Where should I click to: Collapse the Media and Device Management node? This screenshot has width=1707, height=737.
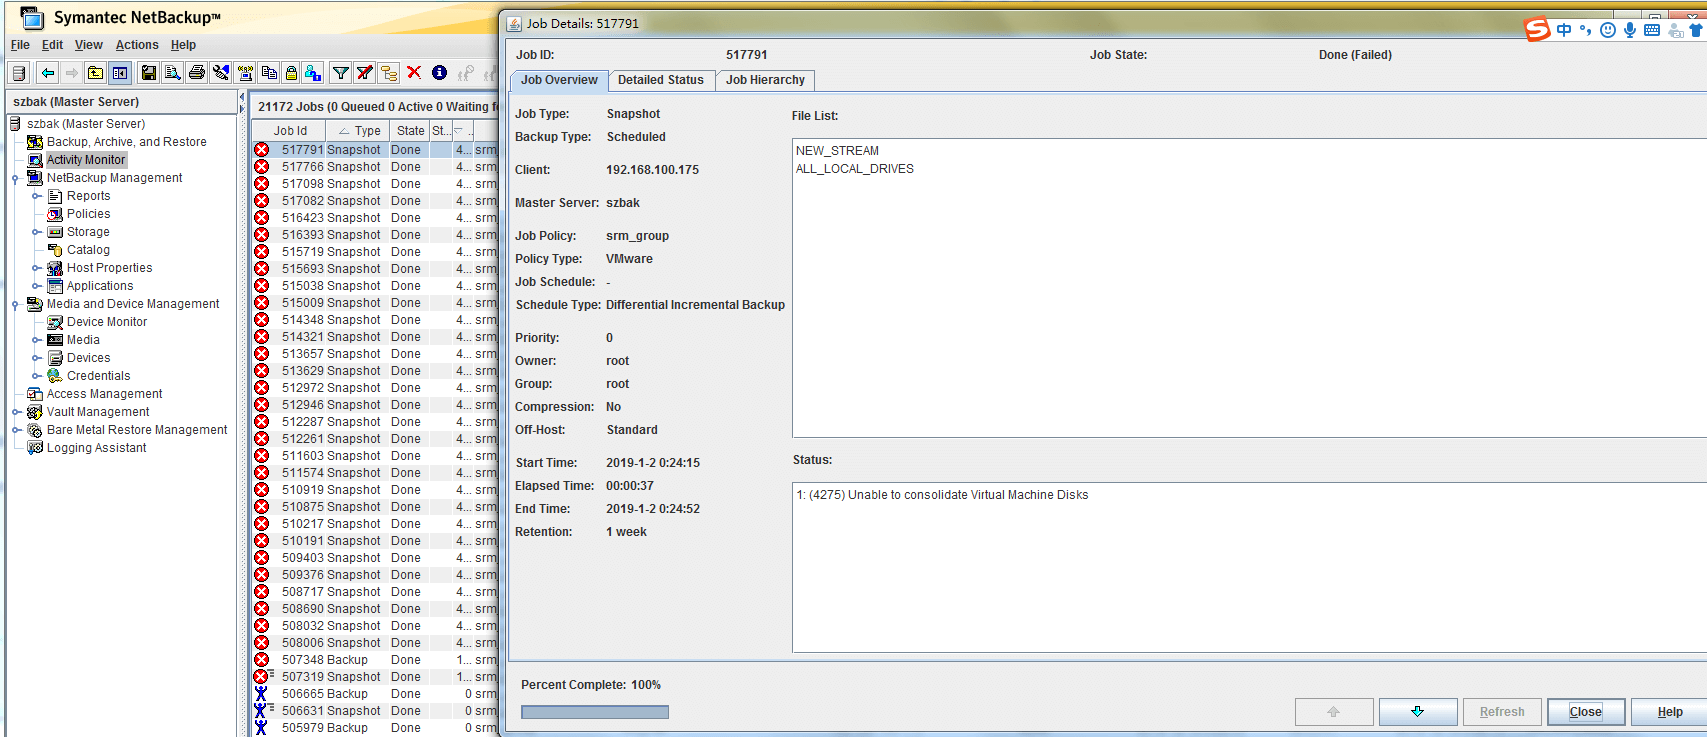pyautogui.click(x=15, y=305)
